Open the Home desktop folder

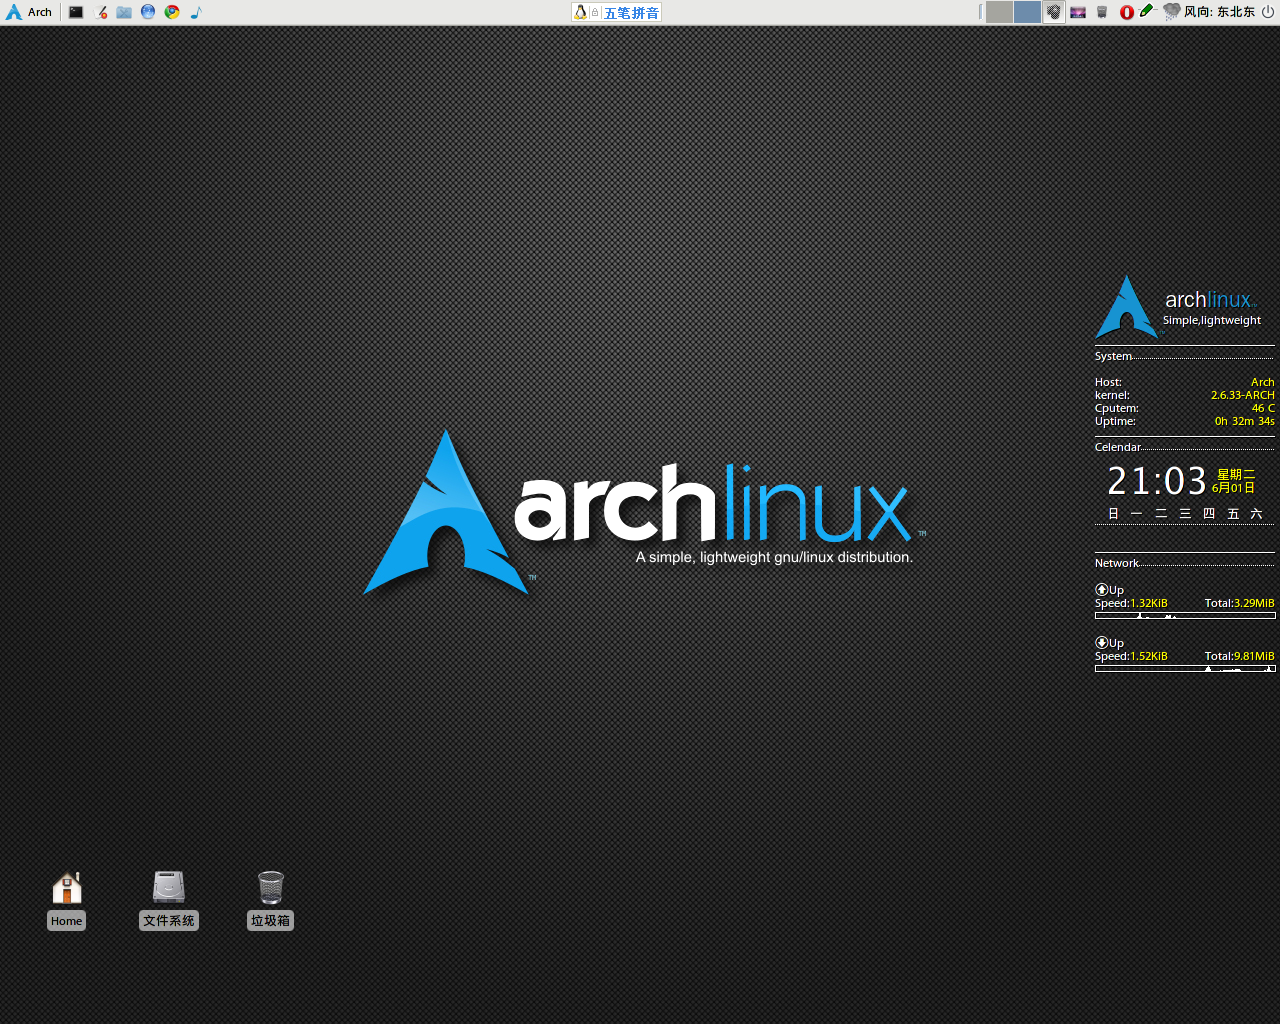coord(67,900)
